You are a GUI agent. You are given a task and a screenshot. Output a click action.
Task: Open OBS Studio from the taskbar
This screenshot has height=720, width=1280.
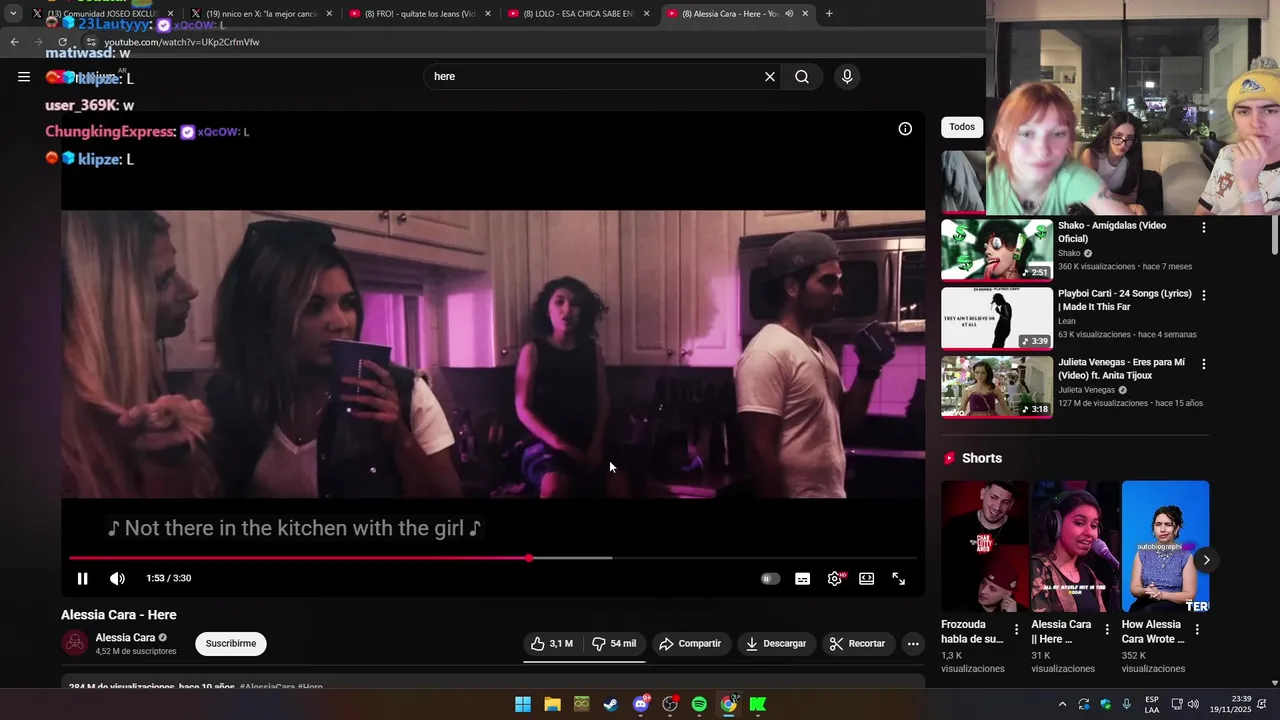point(670,704)
